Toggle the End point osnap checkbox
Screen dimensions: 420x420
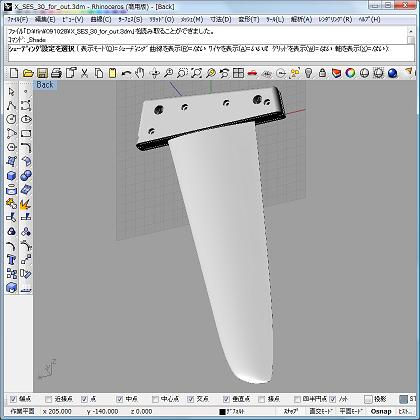point(13,399)
